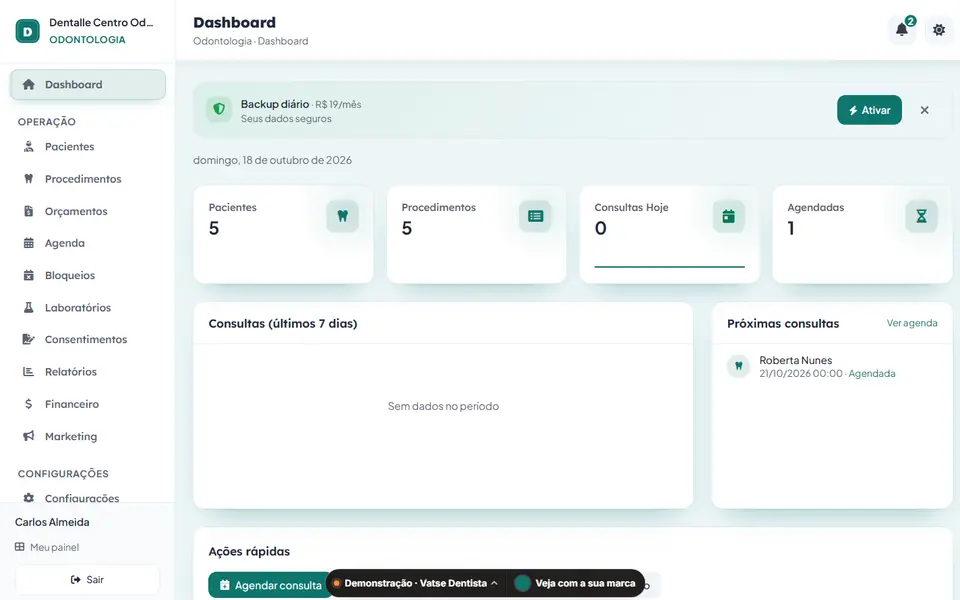The width and height of the screenshot is (960, 600).
Task: Click the calendar icon on Consultas Hoje card
Action: [729, 216]
